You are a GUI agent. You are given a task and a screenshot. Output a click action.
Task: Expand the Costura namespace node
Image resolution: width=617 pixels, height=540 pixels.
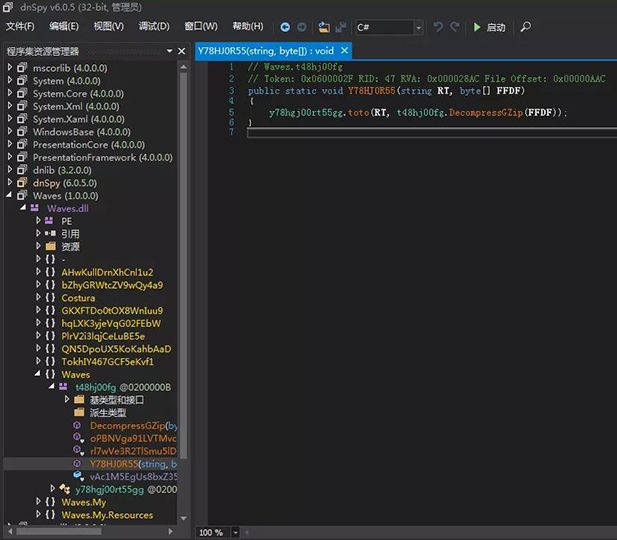tap(38, 297)
